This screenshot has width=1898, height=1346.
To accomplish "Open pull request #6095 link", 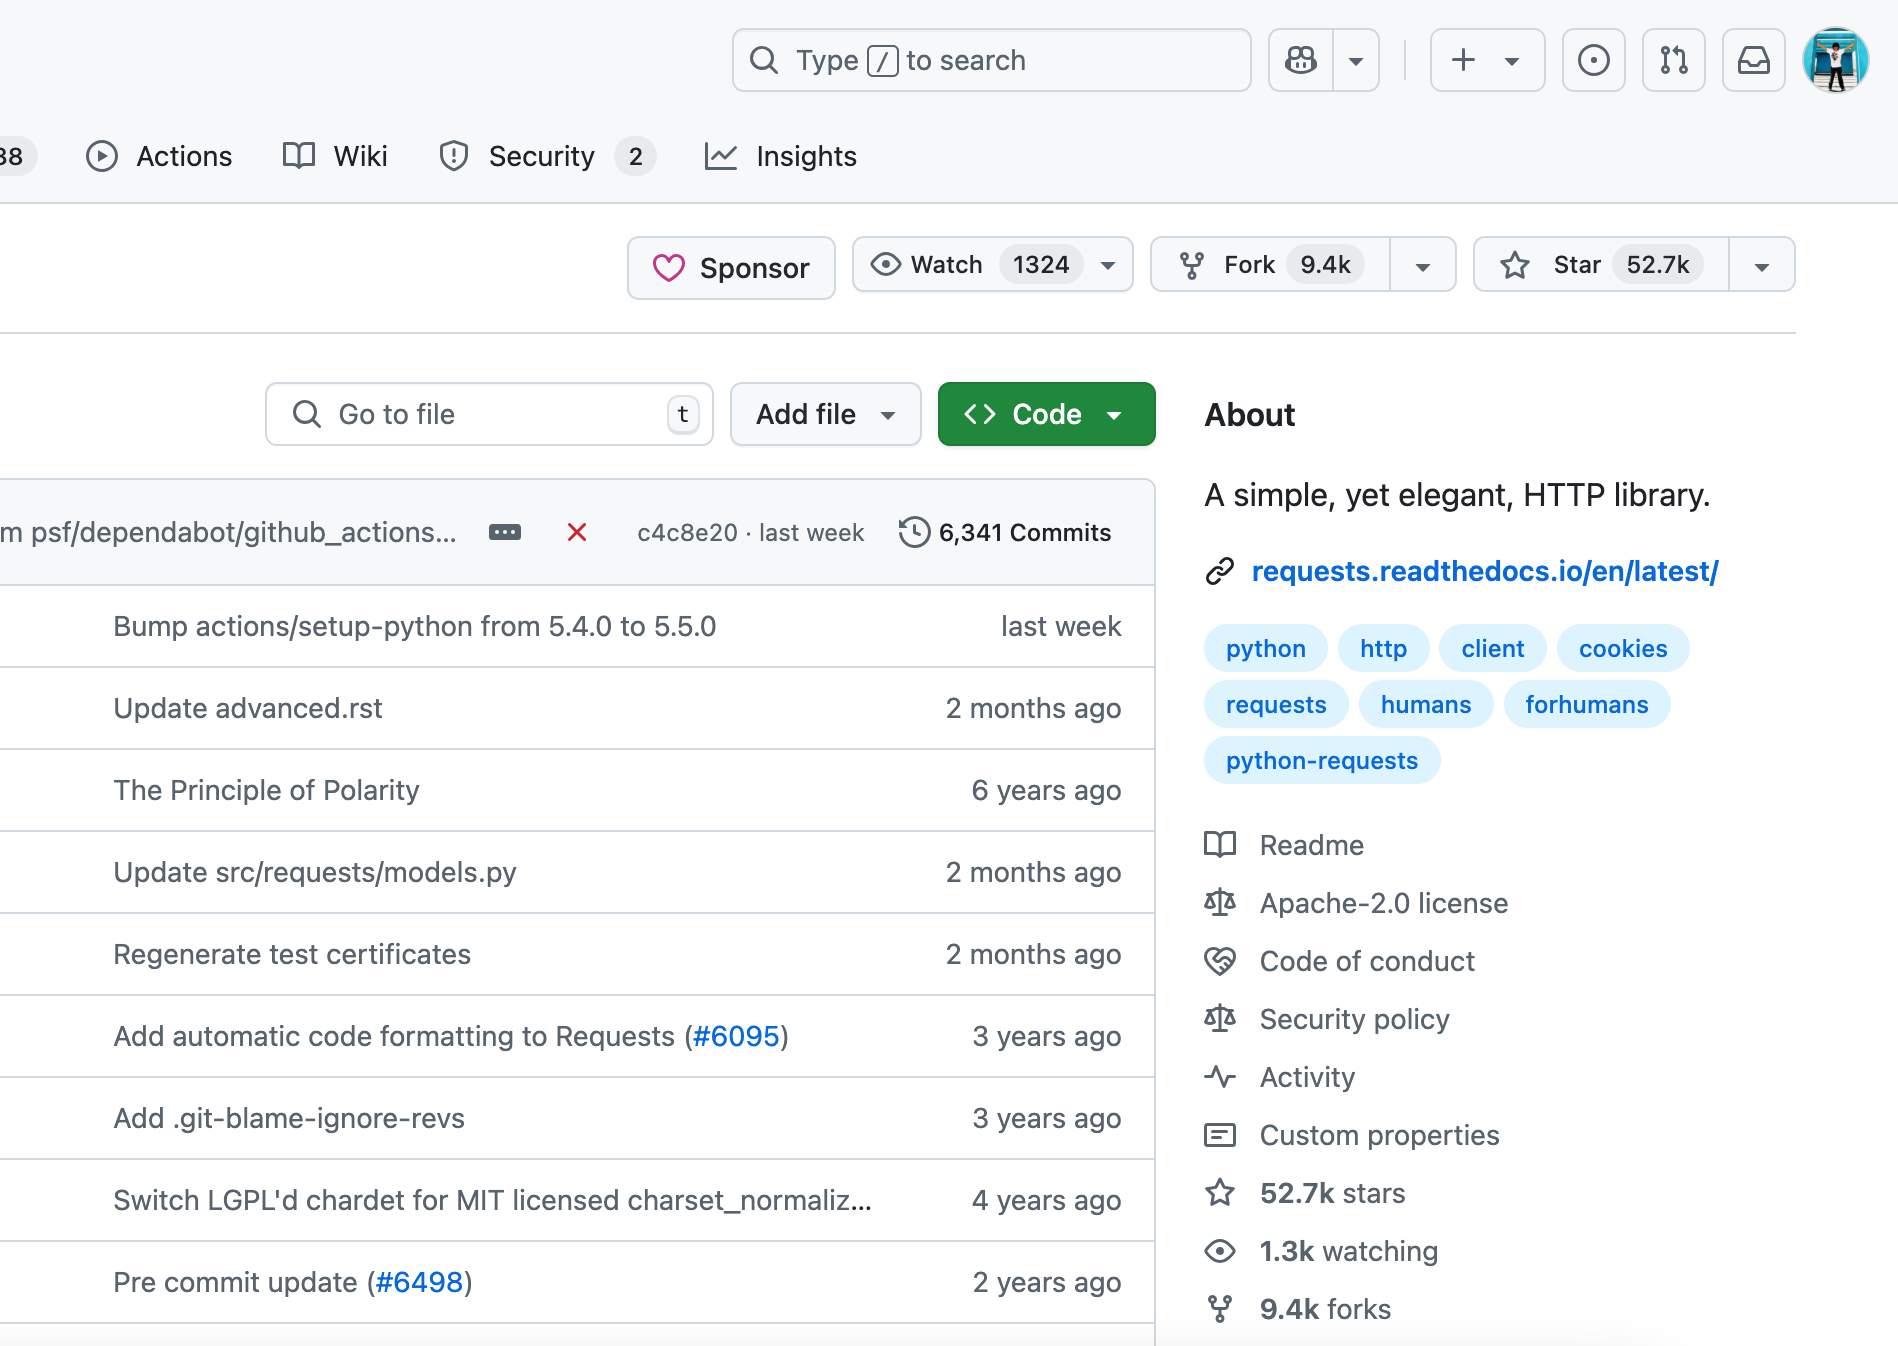I will [x=736, y=1036].
